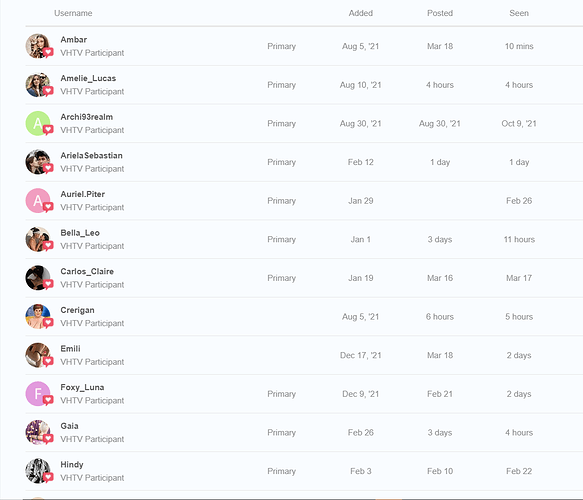
Task: Click the pink Auriel.Piter avatar icon
Action: [38, 201]
